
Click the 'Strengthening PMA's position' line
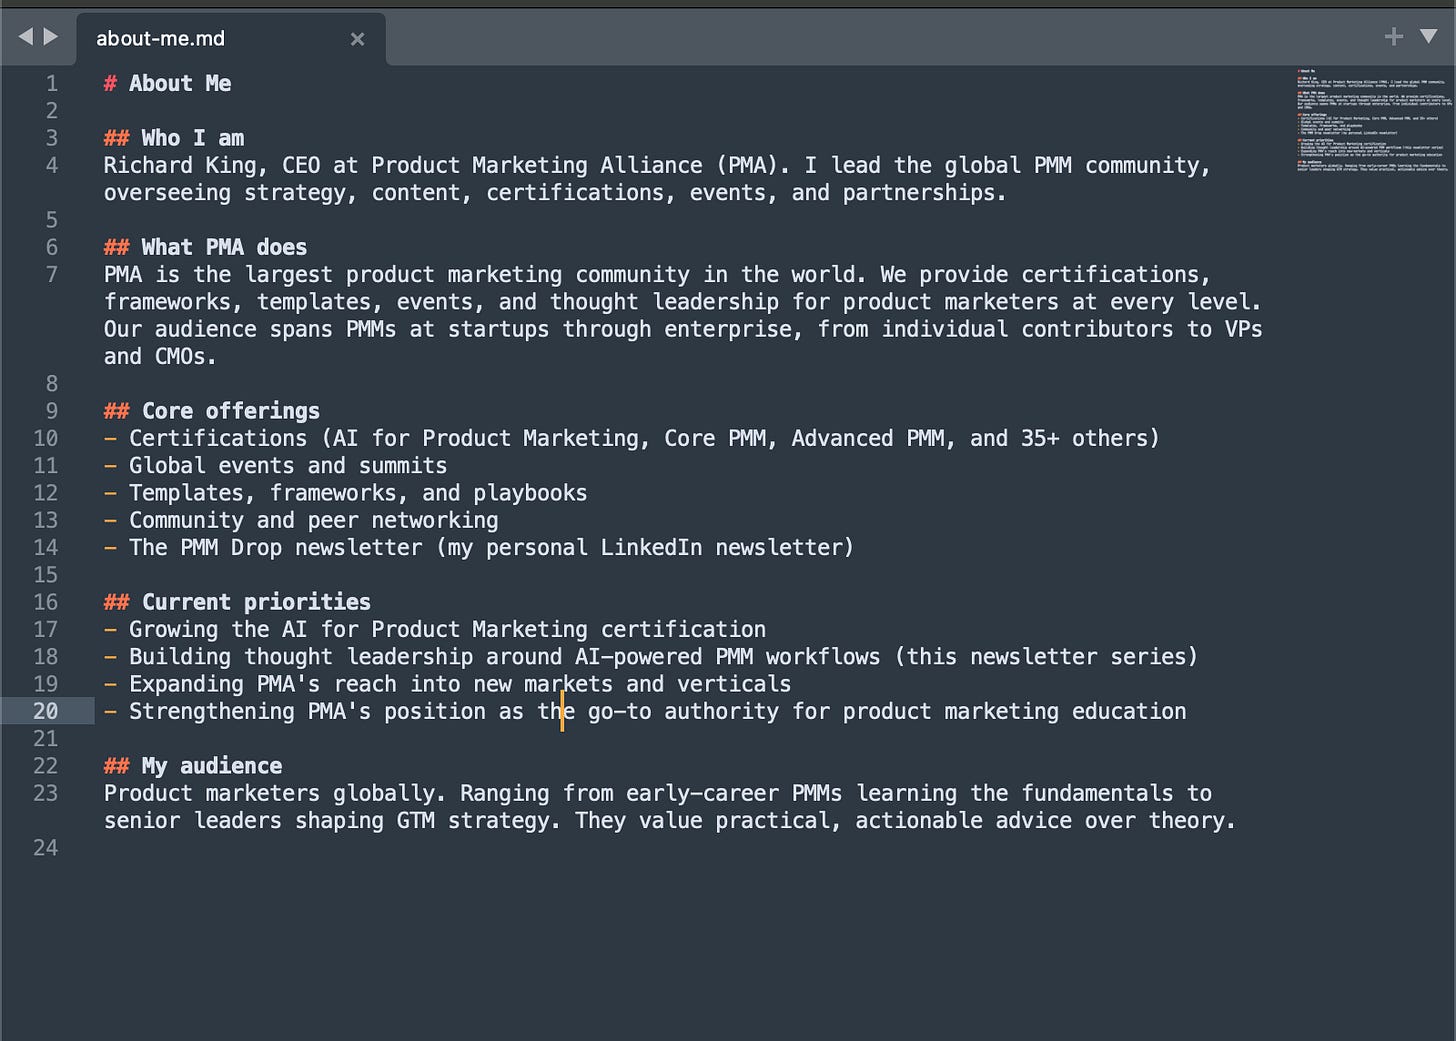click(645, 711)
